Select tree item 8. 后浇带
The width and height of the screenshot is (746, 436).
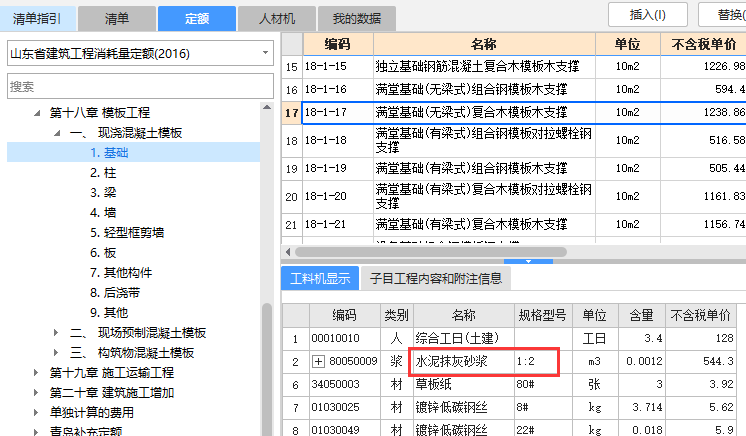(x=115, y=293)
